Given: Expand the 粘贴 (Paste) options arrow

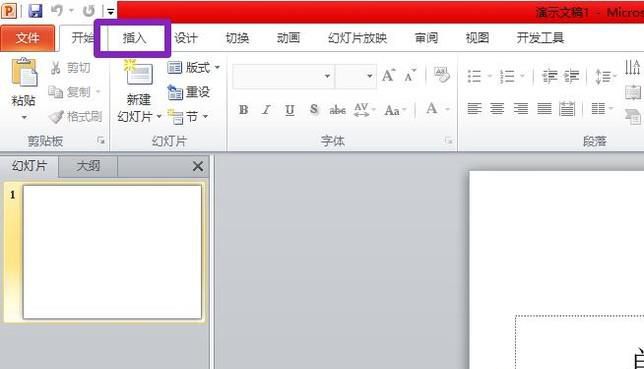Looking at the screenshot, I should 24,118.
